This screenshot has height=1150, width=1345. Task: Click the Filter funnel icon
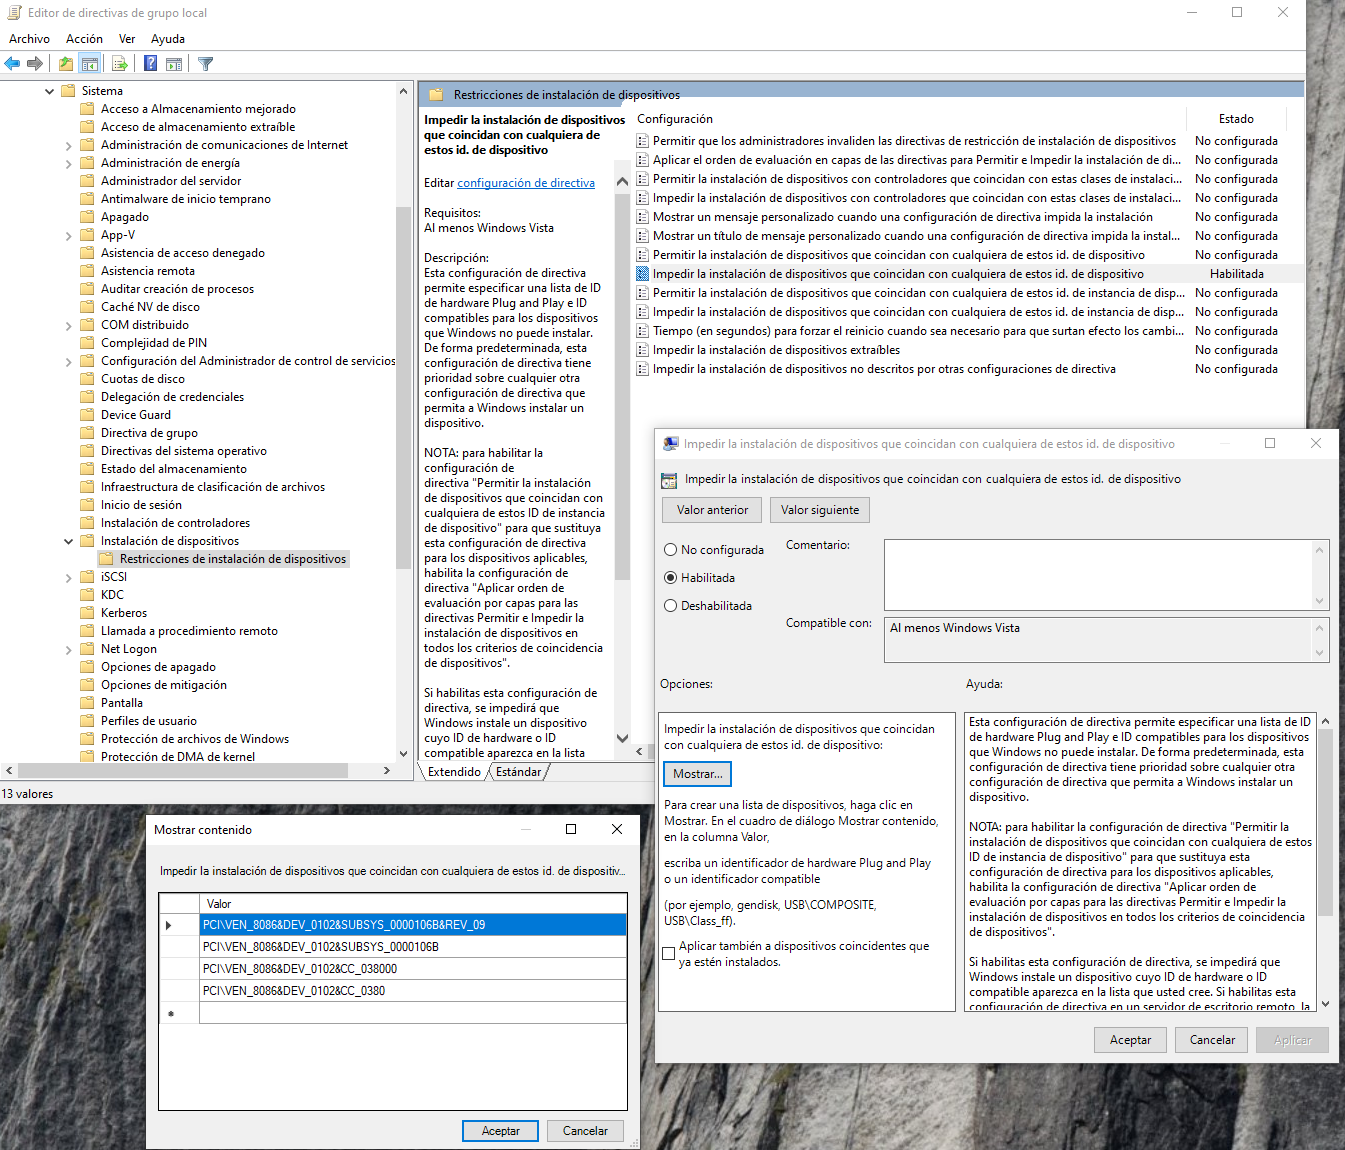pyautogui.click(x=205, y=64)
